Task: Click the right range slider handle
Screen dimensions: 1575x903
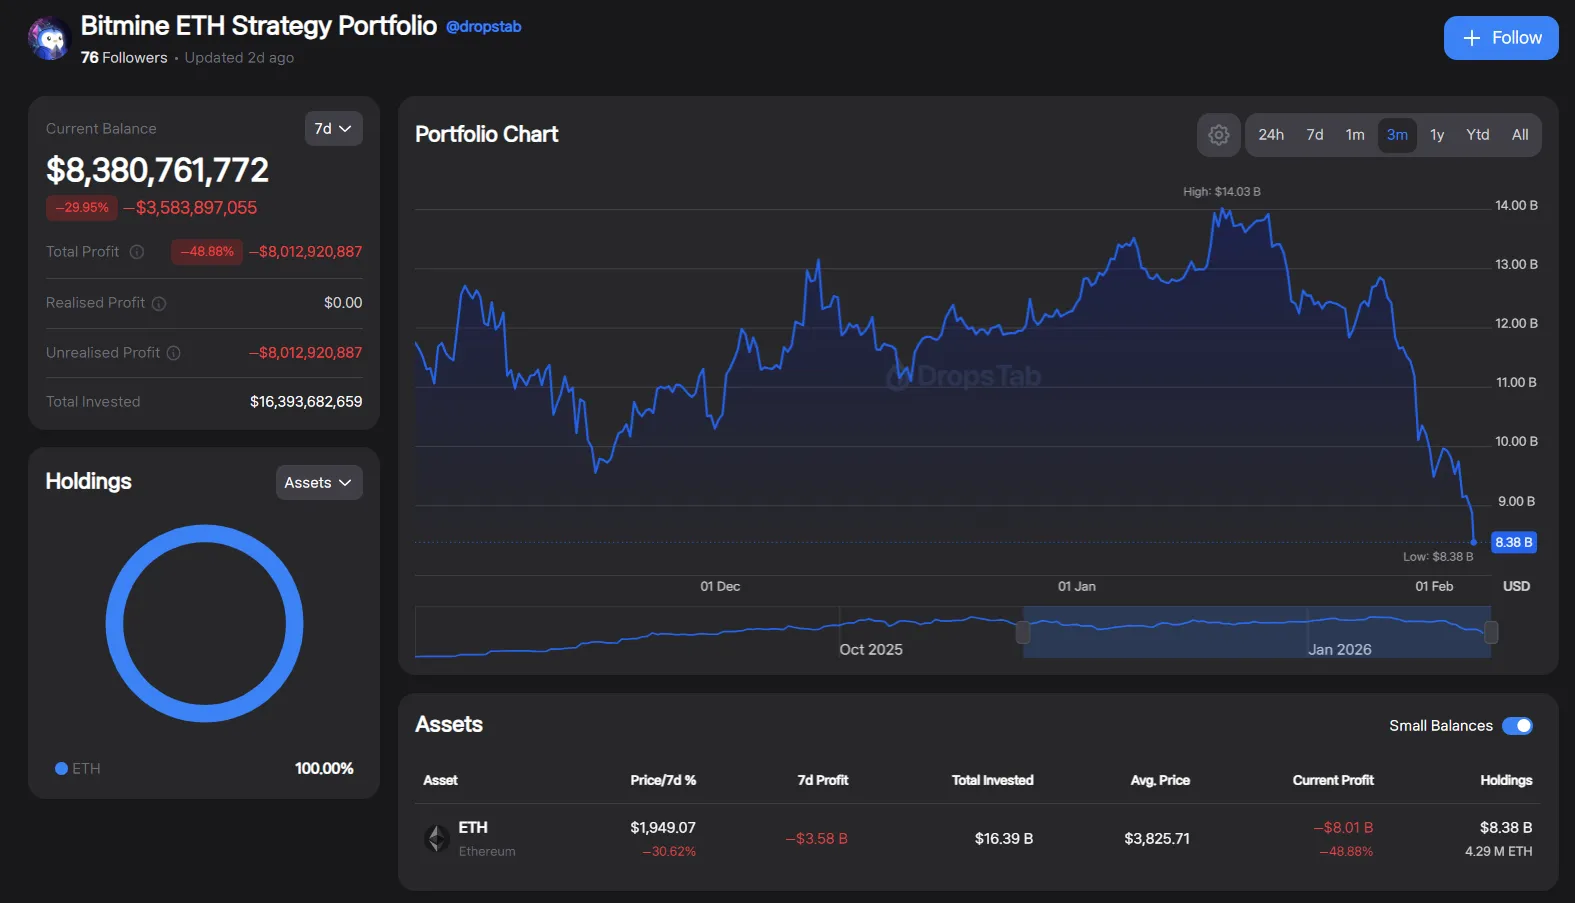Action: 1491,632
